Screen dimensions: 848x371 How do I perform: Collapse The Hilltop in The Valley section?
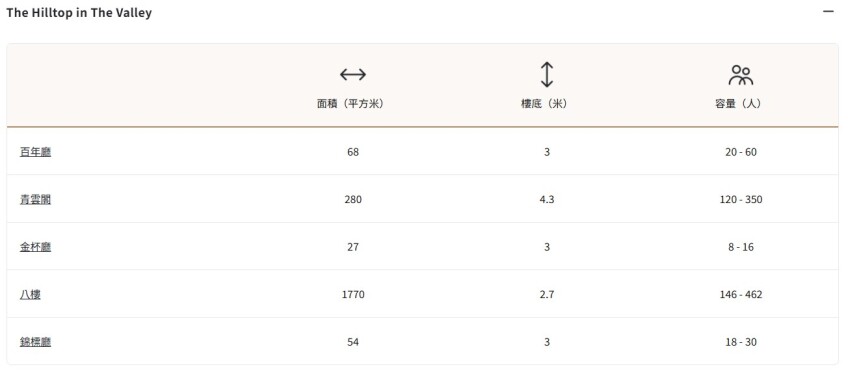pyautogui.click(x=828, y=11)
